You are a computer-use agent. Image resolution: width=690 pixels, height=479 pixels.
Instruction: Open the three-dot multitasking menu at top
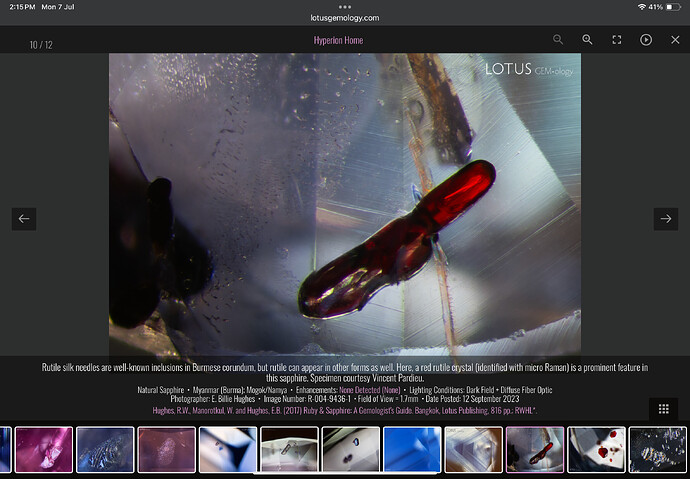pyautogui.click(x=345, y=7)
